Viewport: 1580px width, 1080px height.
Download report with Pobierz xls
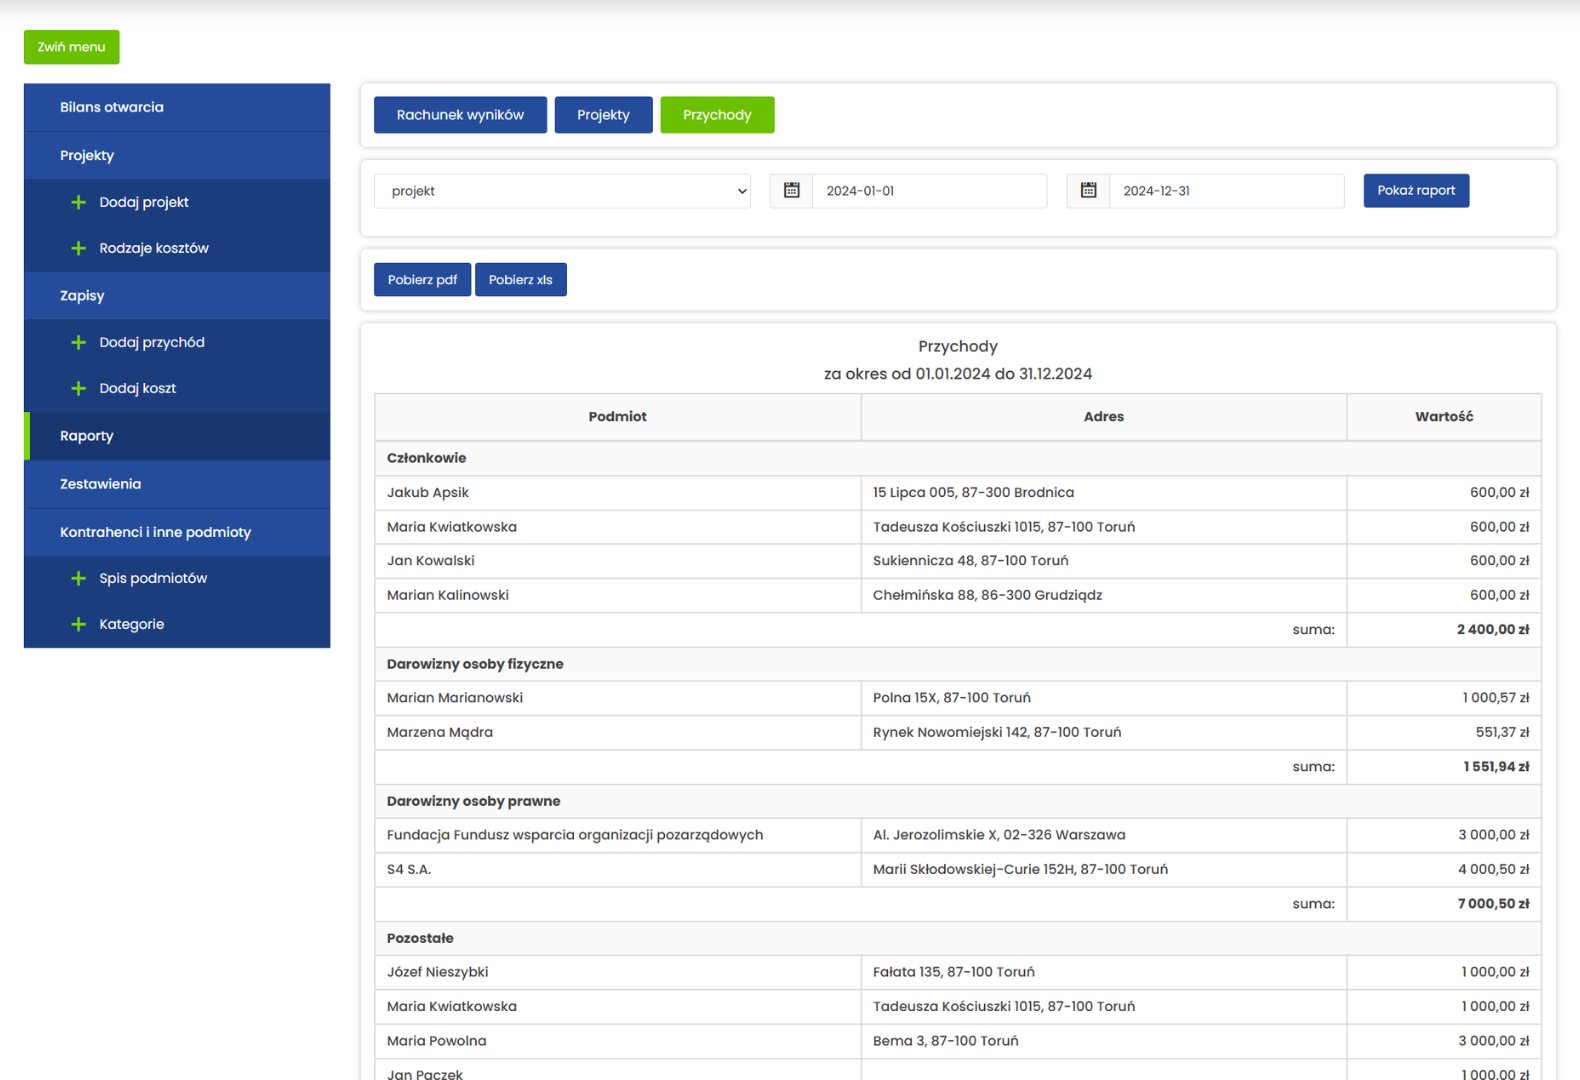pyautogui.click(x=520, y=280)
